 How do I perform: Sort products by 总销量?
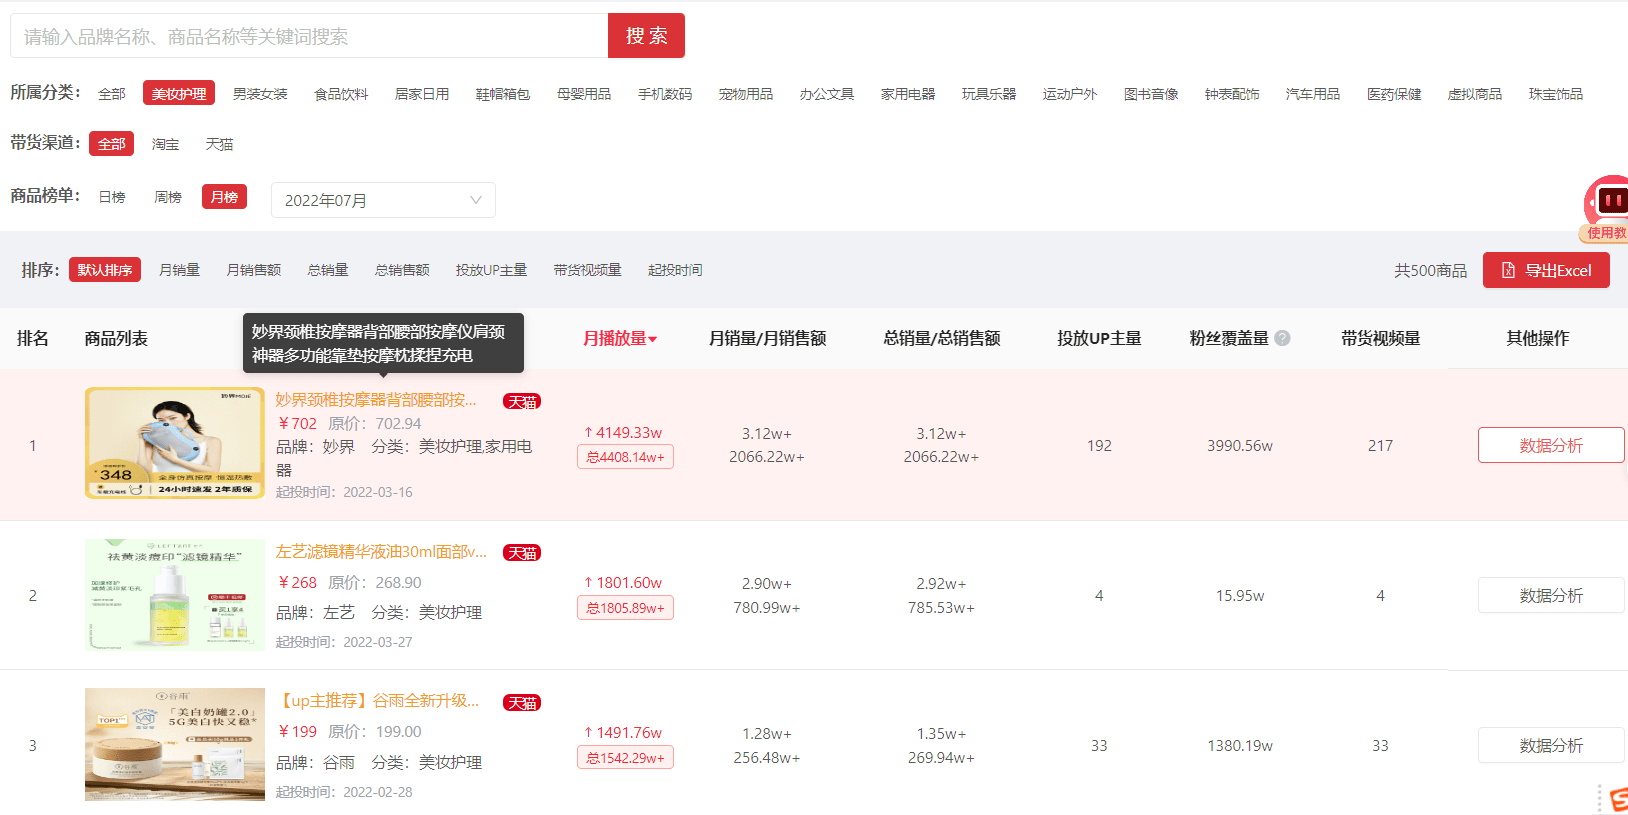click(328, 270)
